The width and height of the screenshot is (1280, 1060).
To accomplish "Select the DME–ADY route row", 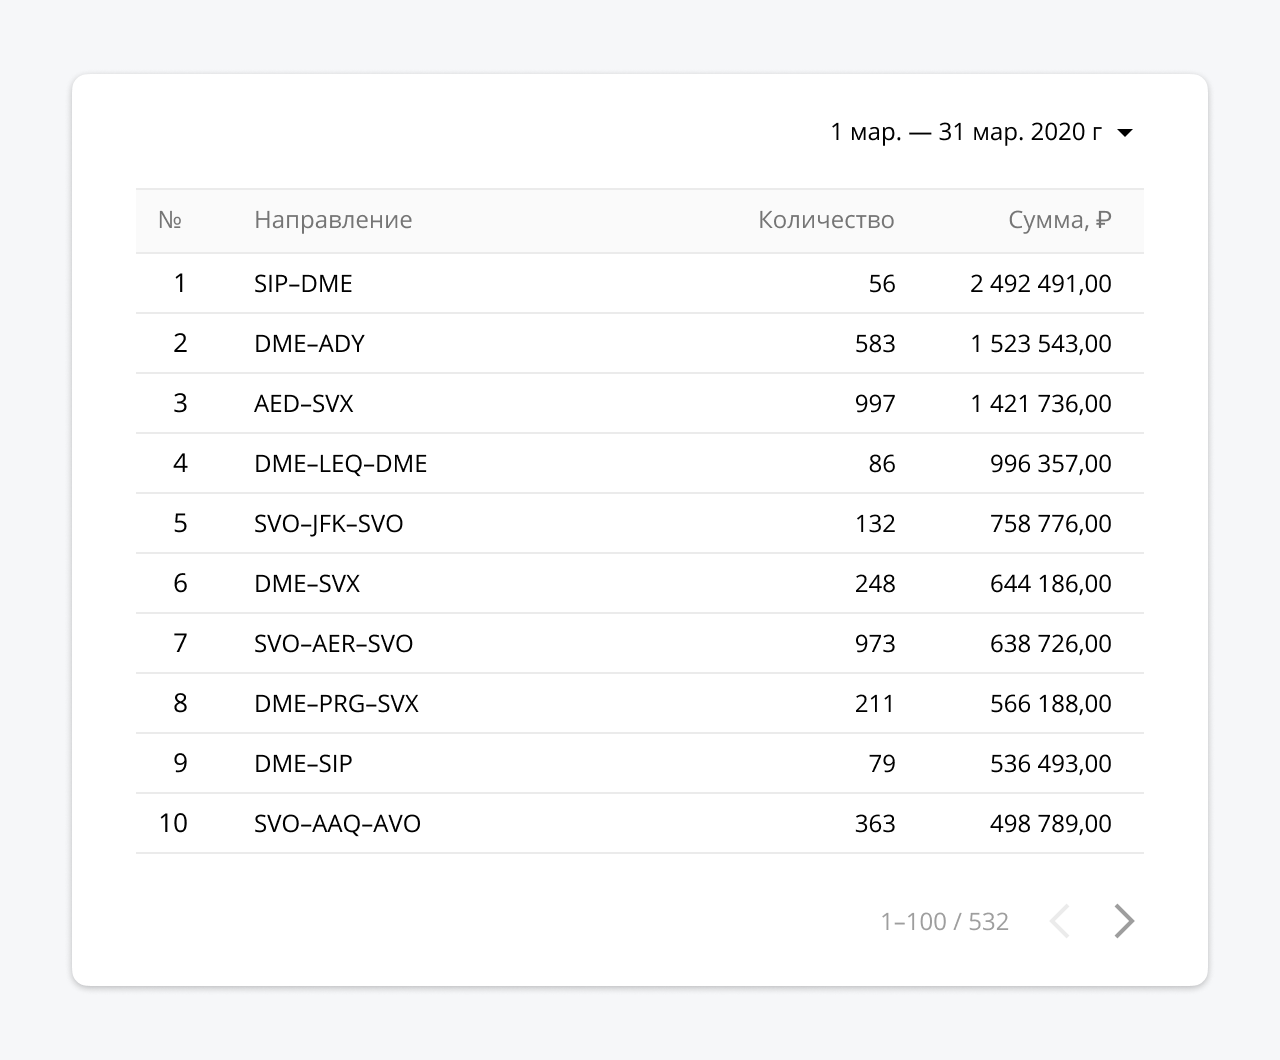I will pyautogui.click(x=308, y=343).
